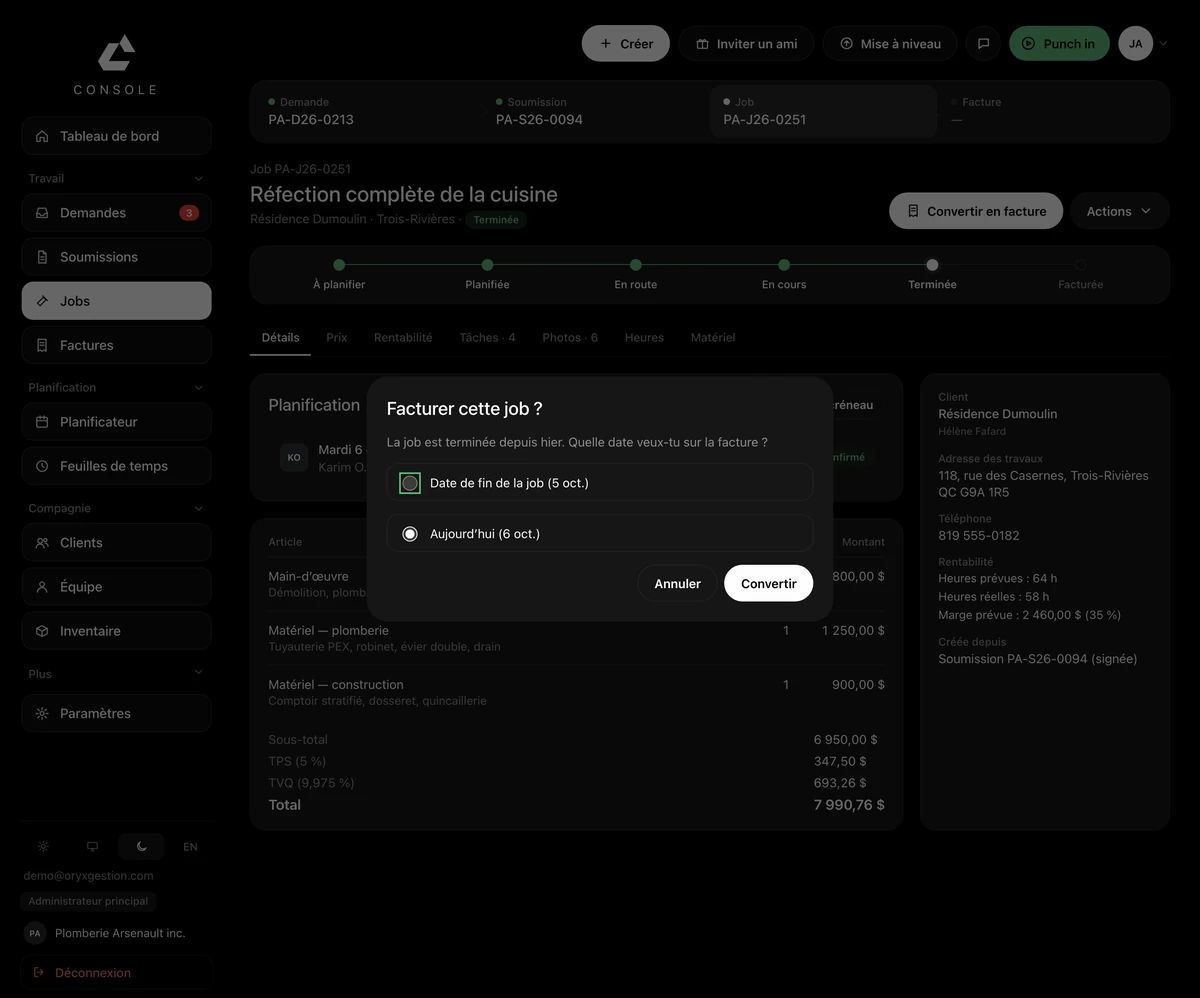The image size is (1200, 998).
Task: Click phone number 819 555-0182
Action: point(979,536)
